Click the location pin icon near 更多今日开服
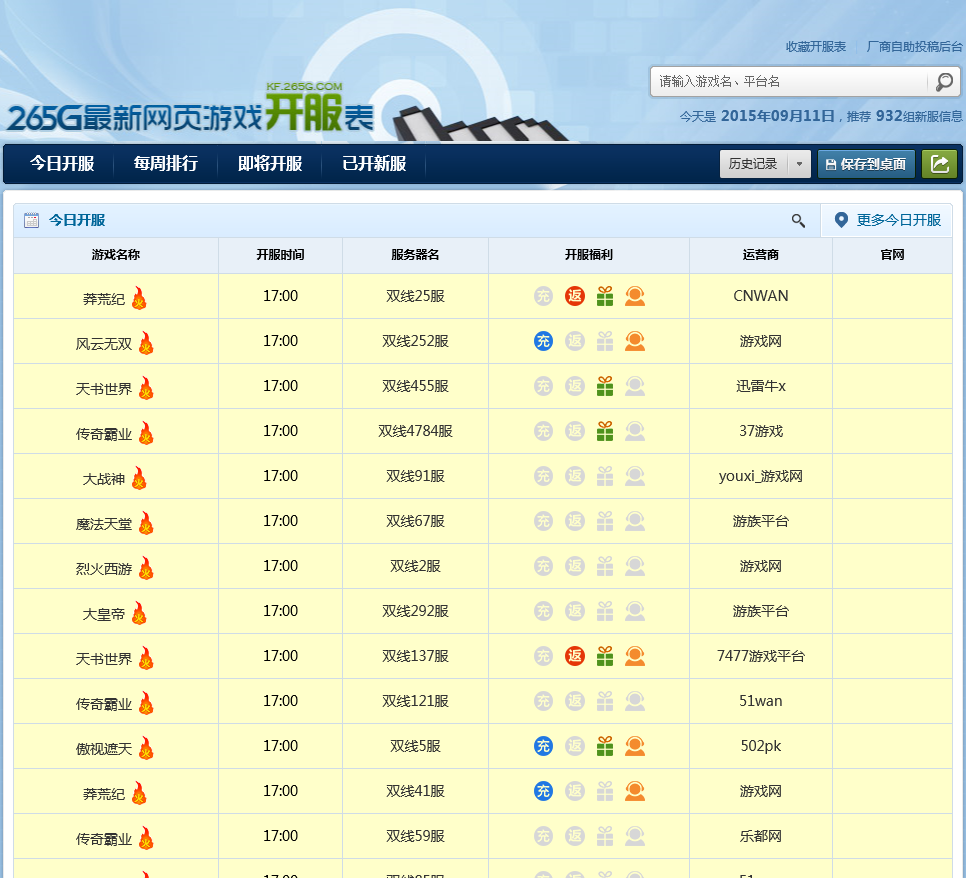Viewport: 966px width, 878px height. click(x=841, y=220)
